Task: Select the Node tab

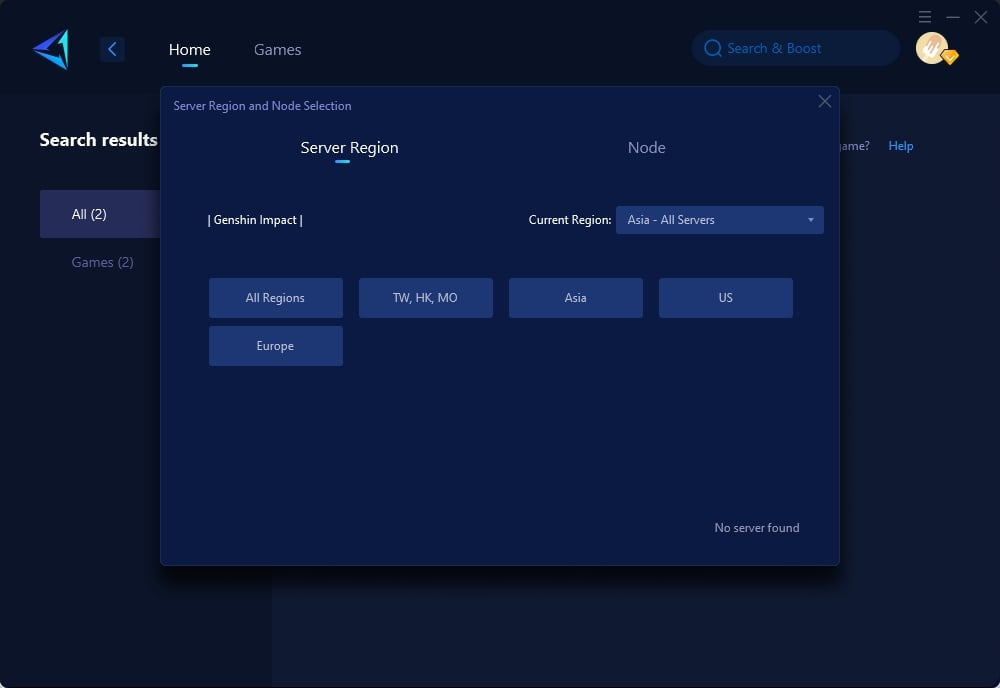Action: pos(646,147)
